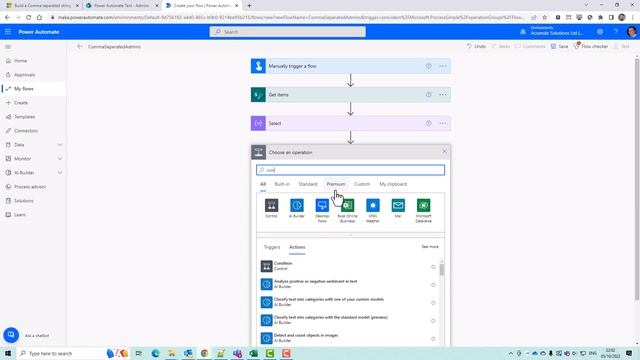This screenshot has height=360, width=640.
Task: Switch to the Standard connectors tab
Action: [x=308, y=184]
